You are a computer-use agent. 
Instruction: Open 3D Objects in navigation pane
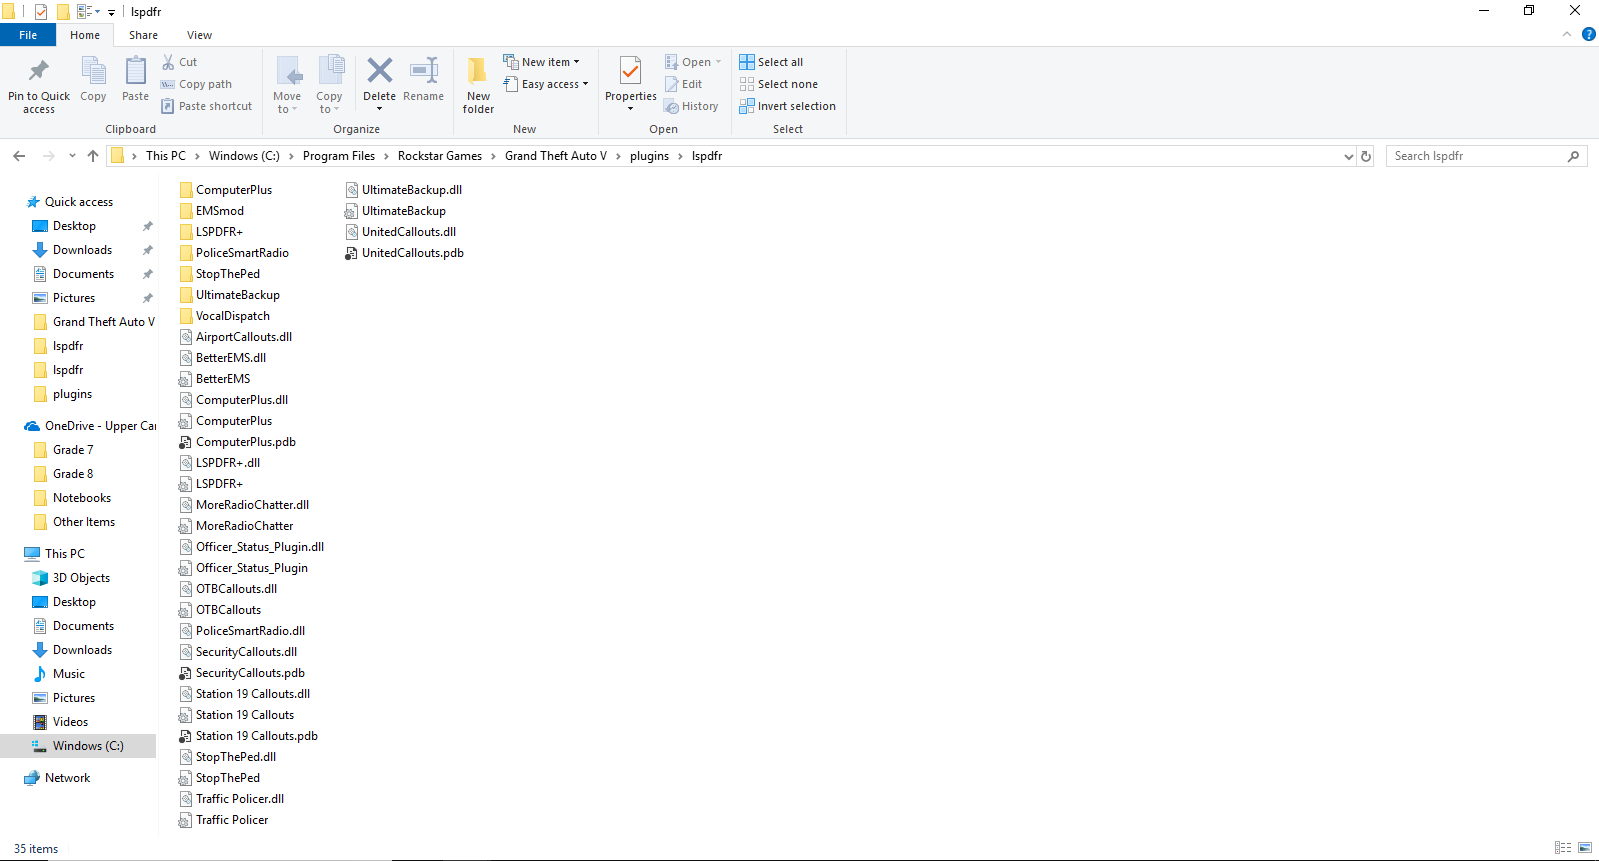(81, 578)
